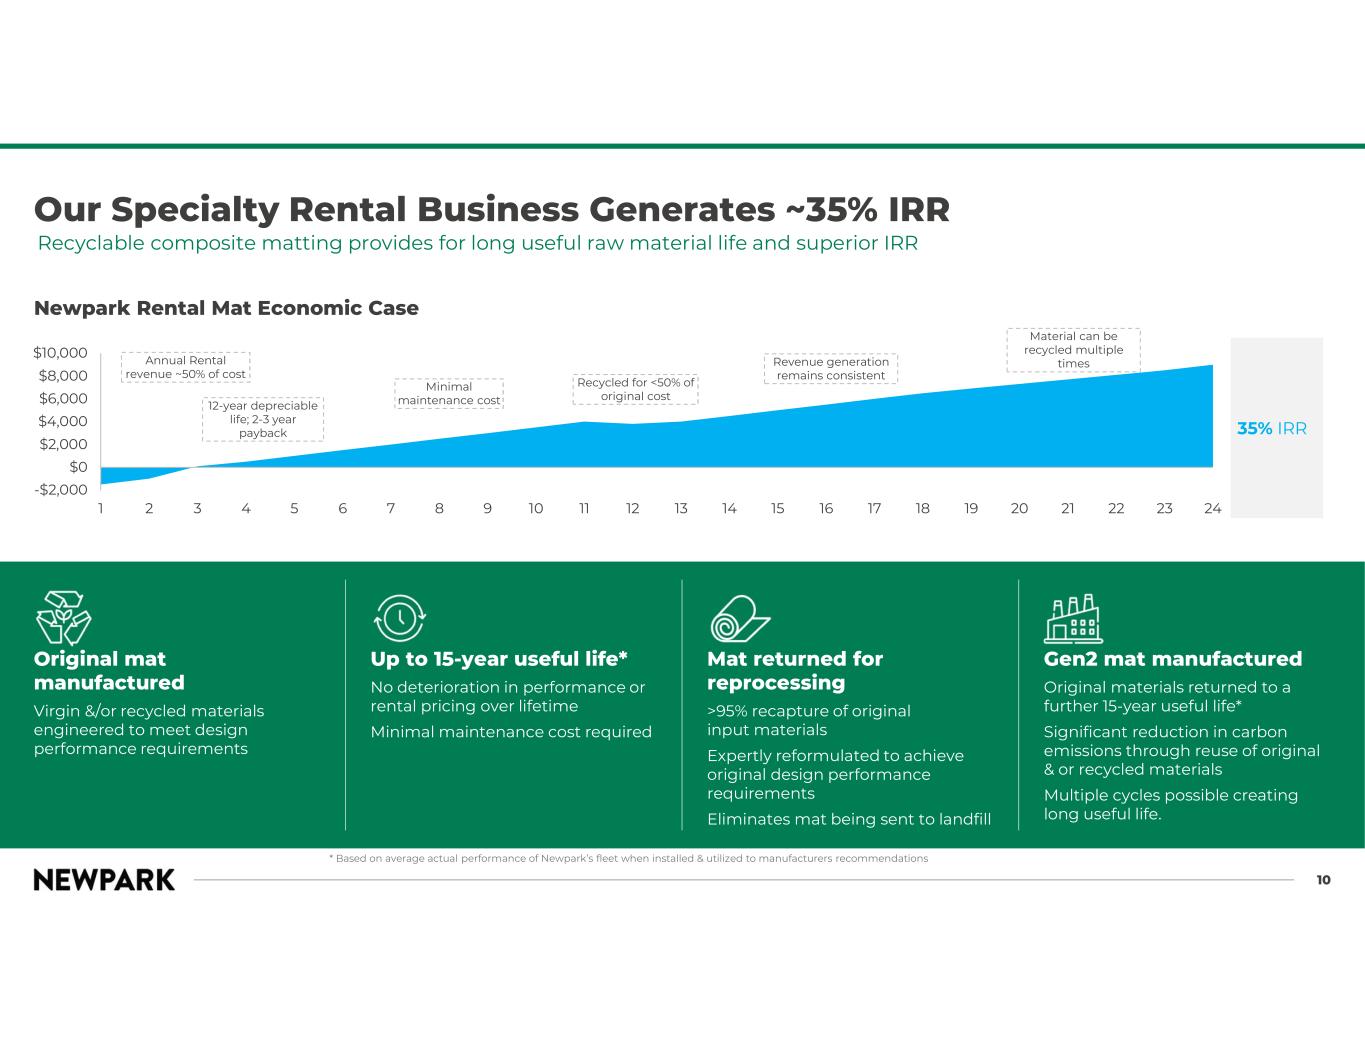Click the 'Original mat manufactured' heading
The image size is (1365, 1055).
pyautogui.click(x=109, y=670)
